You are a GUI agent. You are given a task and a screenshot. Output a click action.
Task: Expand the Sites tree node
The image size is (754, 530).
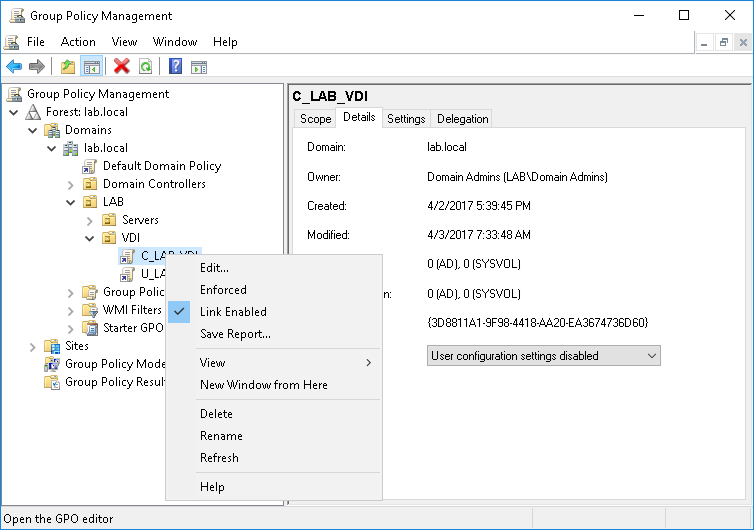coord(32,346)
